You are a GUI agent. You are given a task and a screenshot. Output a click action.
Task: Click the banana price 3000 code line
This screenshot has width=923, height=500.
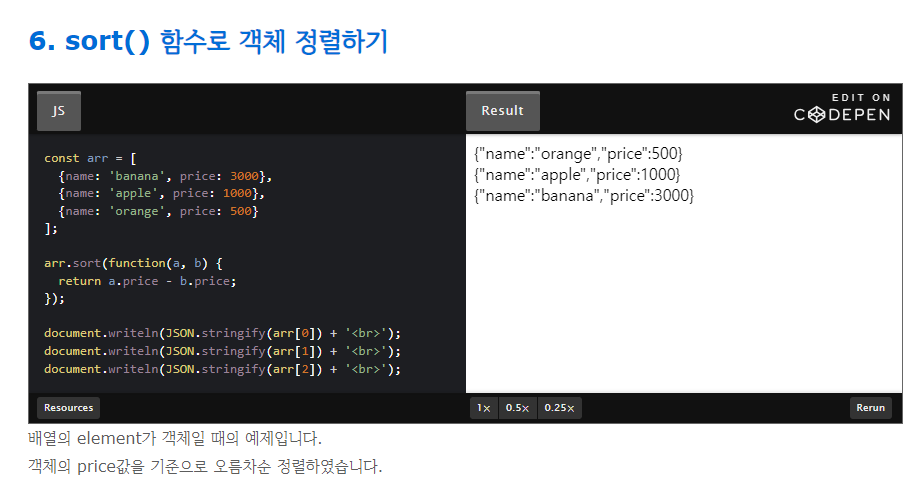pyautogui.click(x=165, y=176)
